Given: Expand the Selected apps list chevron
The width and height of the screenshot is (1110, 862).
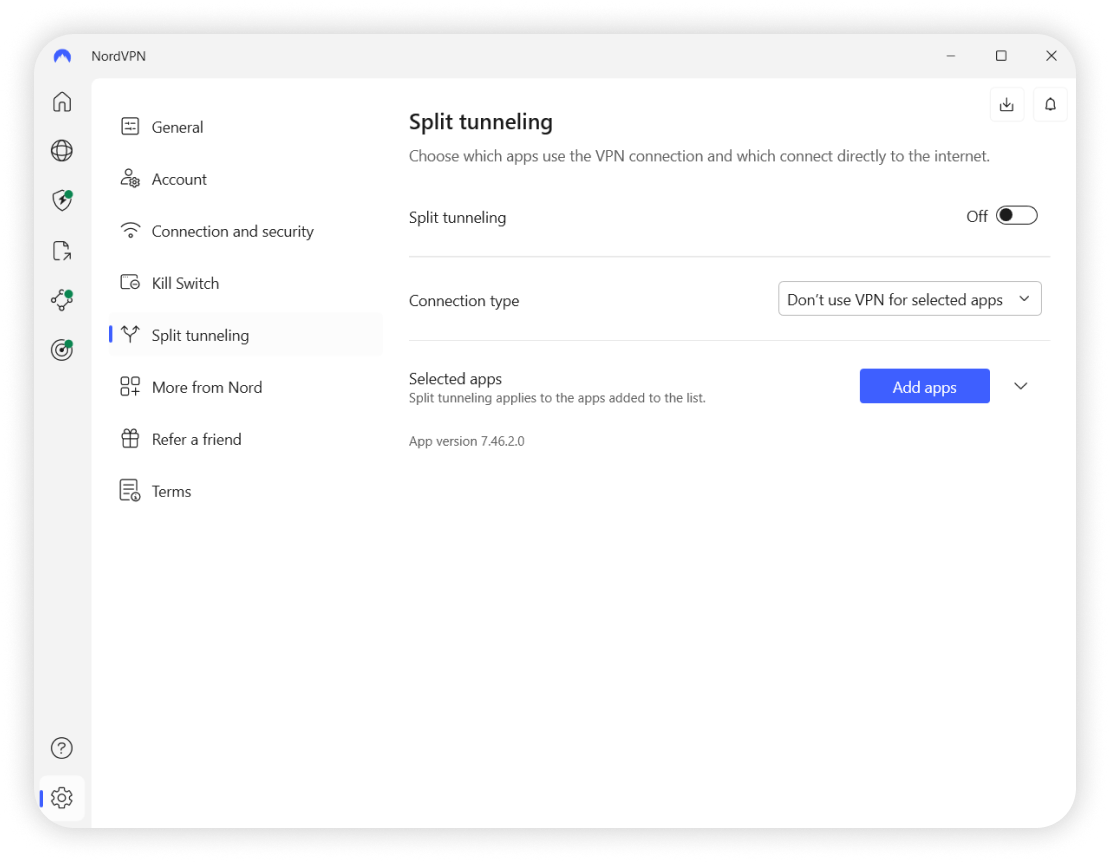Looking at the screenshot, I should (1020, 387).
